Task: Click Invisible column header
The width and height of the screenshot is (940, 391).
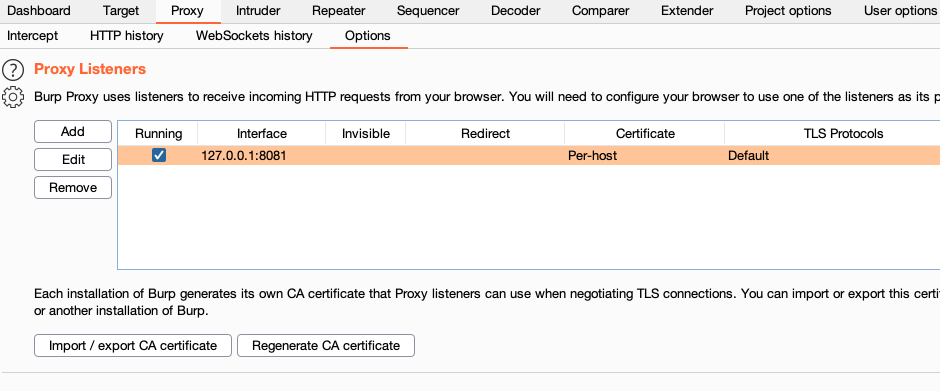Action: (x=366, y=134)
